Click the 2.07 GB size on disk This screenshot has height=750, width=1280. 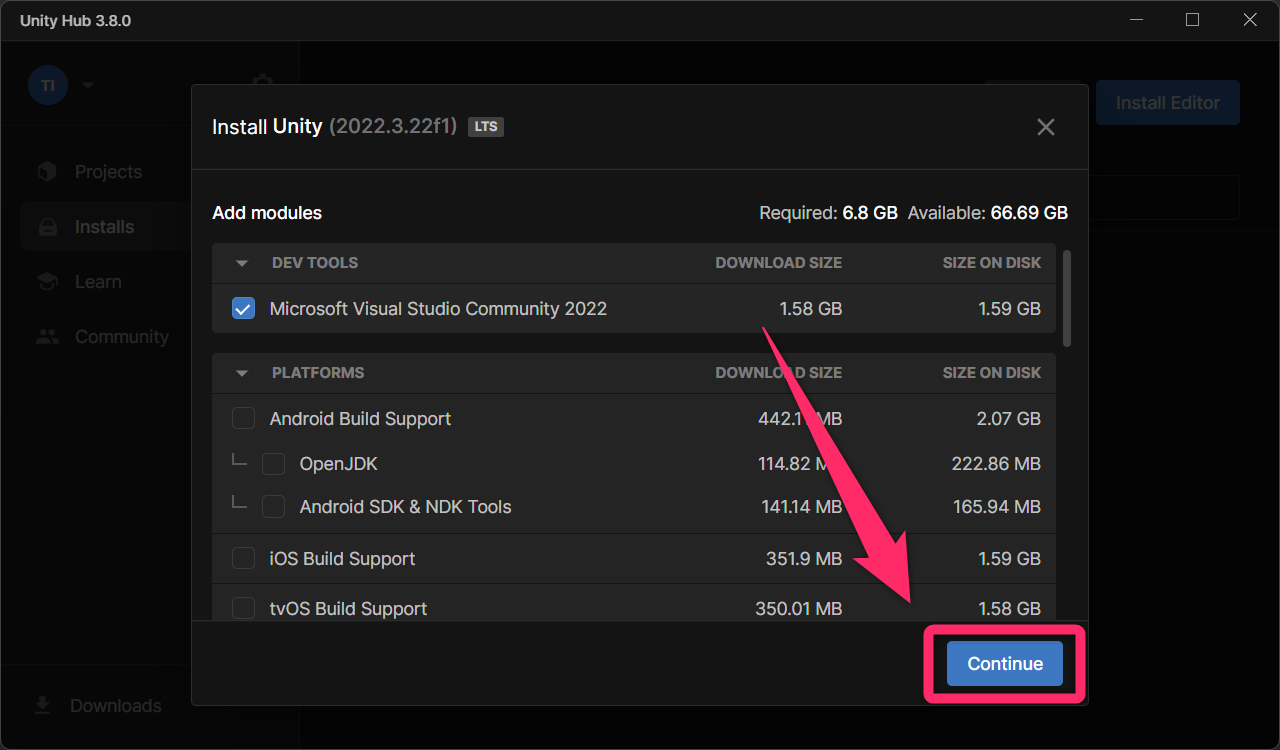click(1009, 419)
